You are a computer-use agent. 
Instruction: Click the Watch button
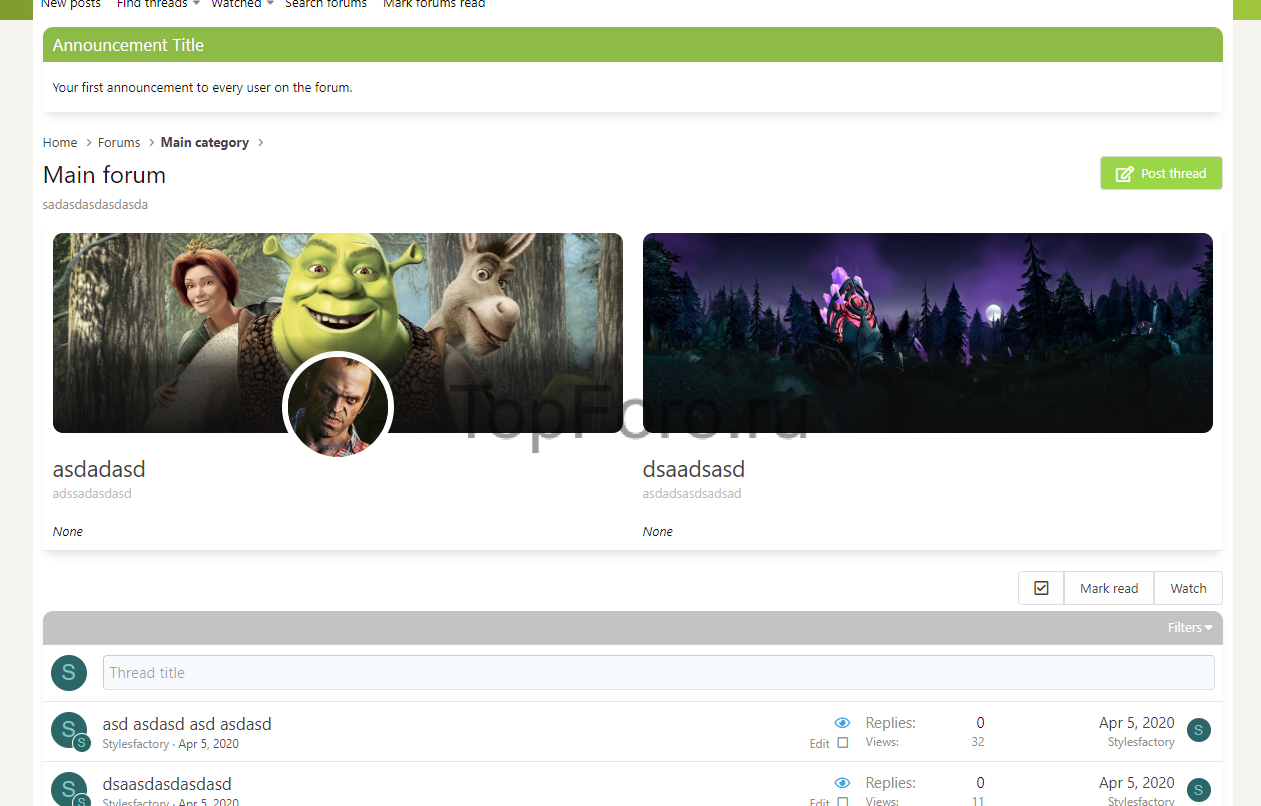(x=1188, y=588)
